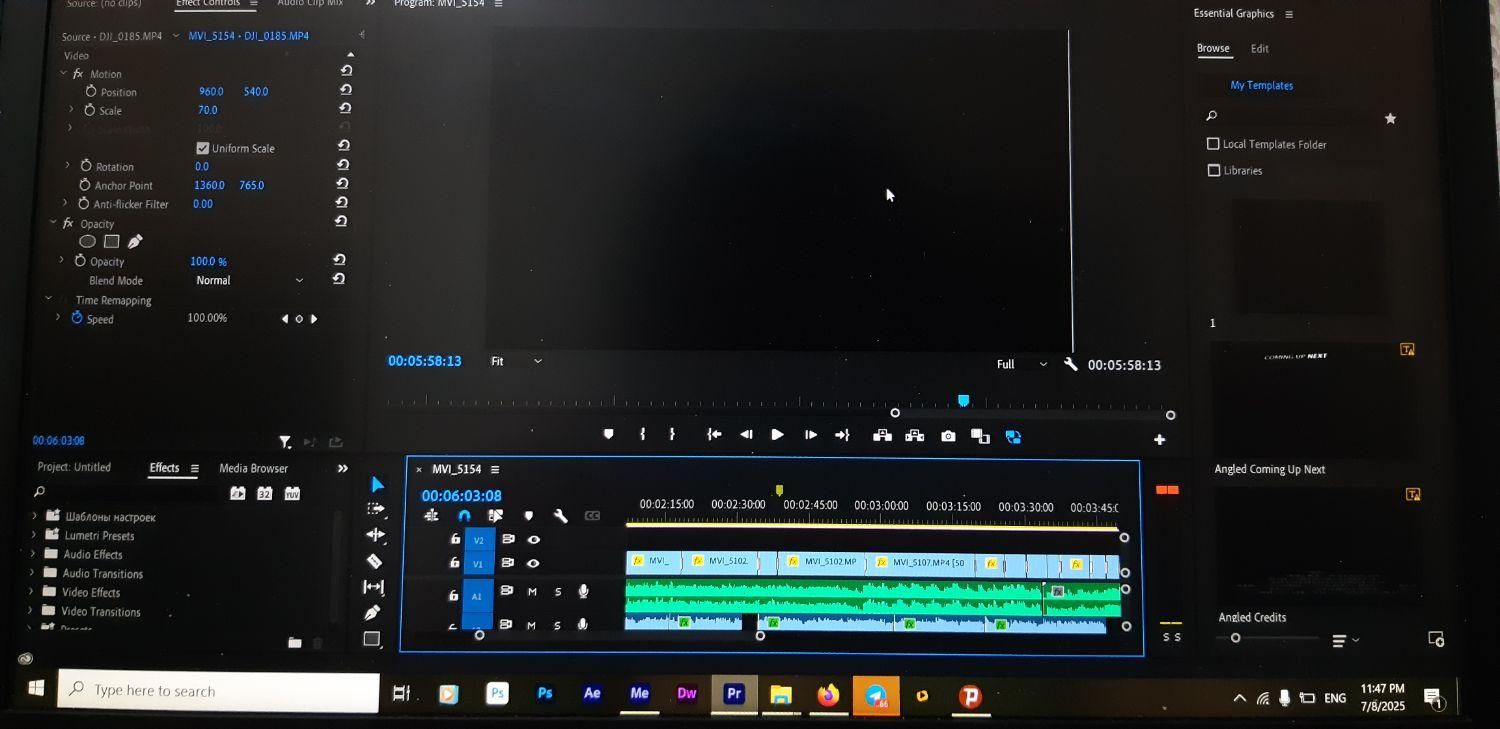Uncheck the Uniform Scale checkbox
The width and height of the screenshot is (1500, 729).
203,148
